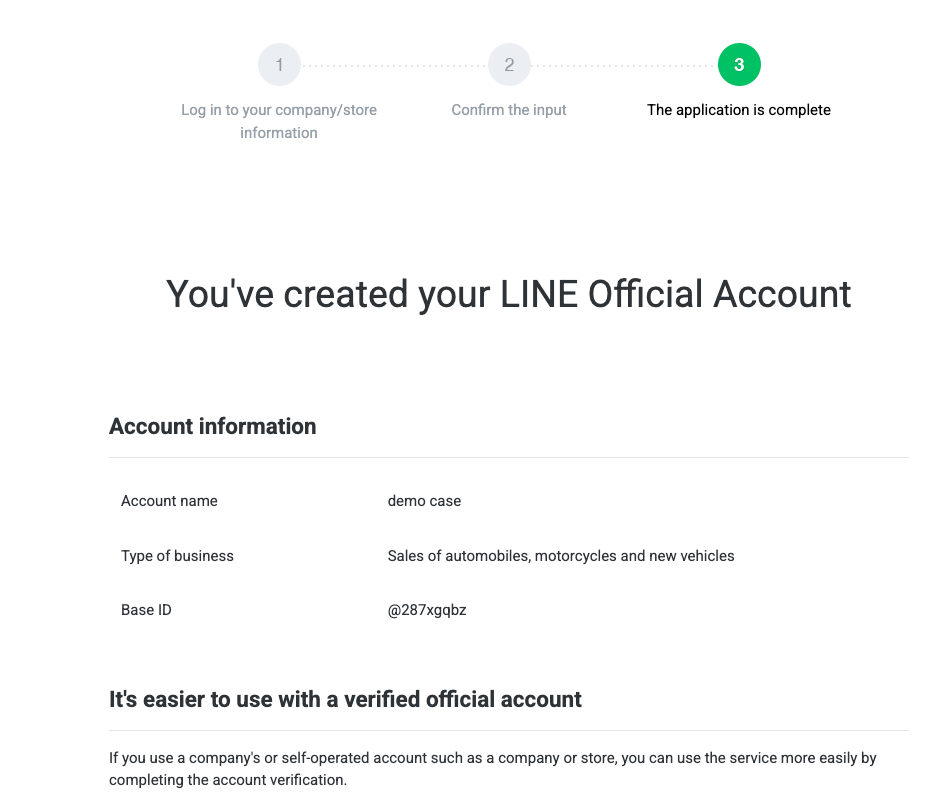Click the divider line under "Account information"
This screenshot has width=930, height=810.
[508, 457]
